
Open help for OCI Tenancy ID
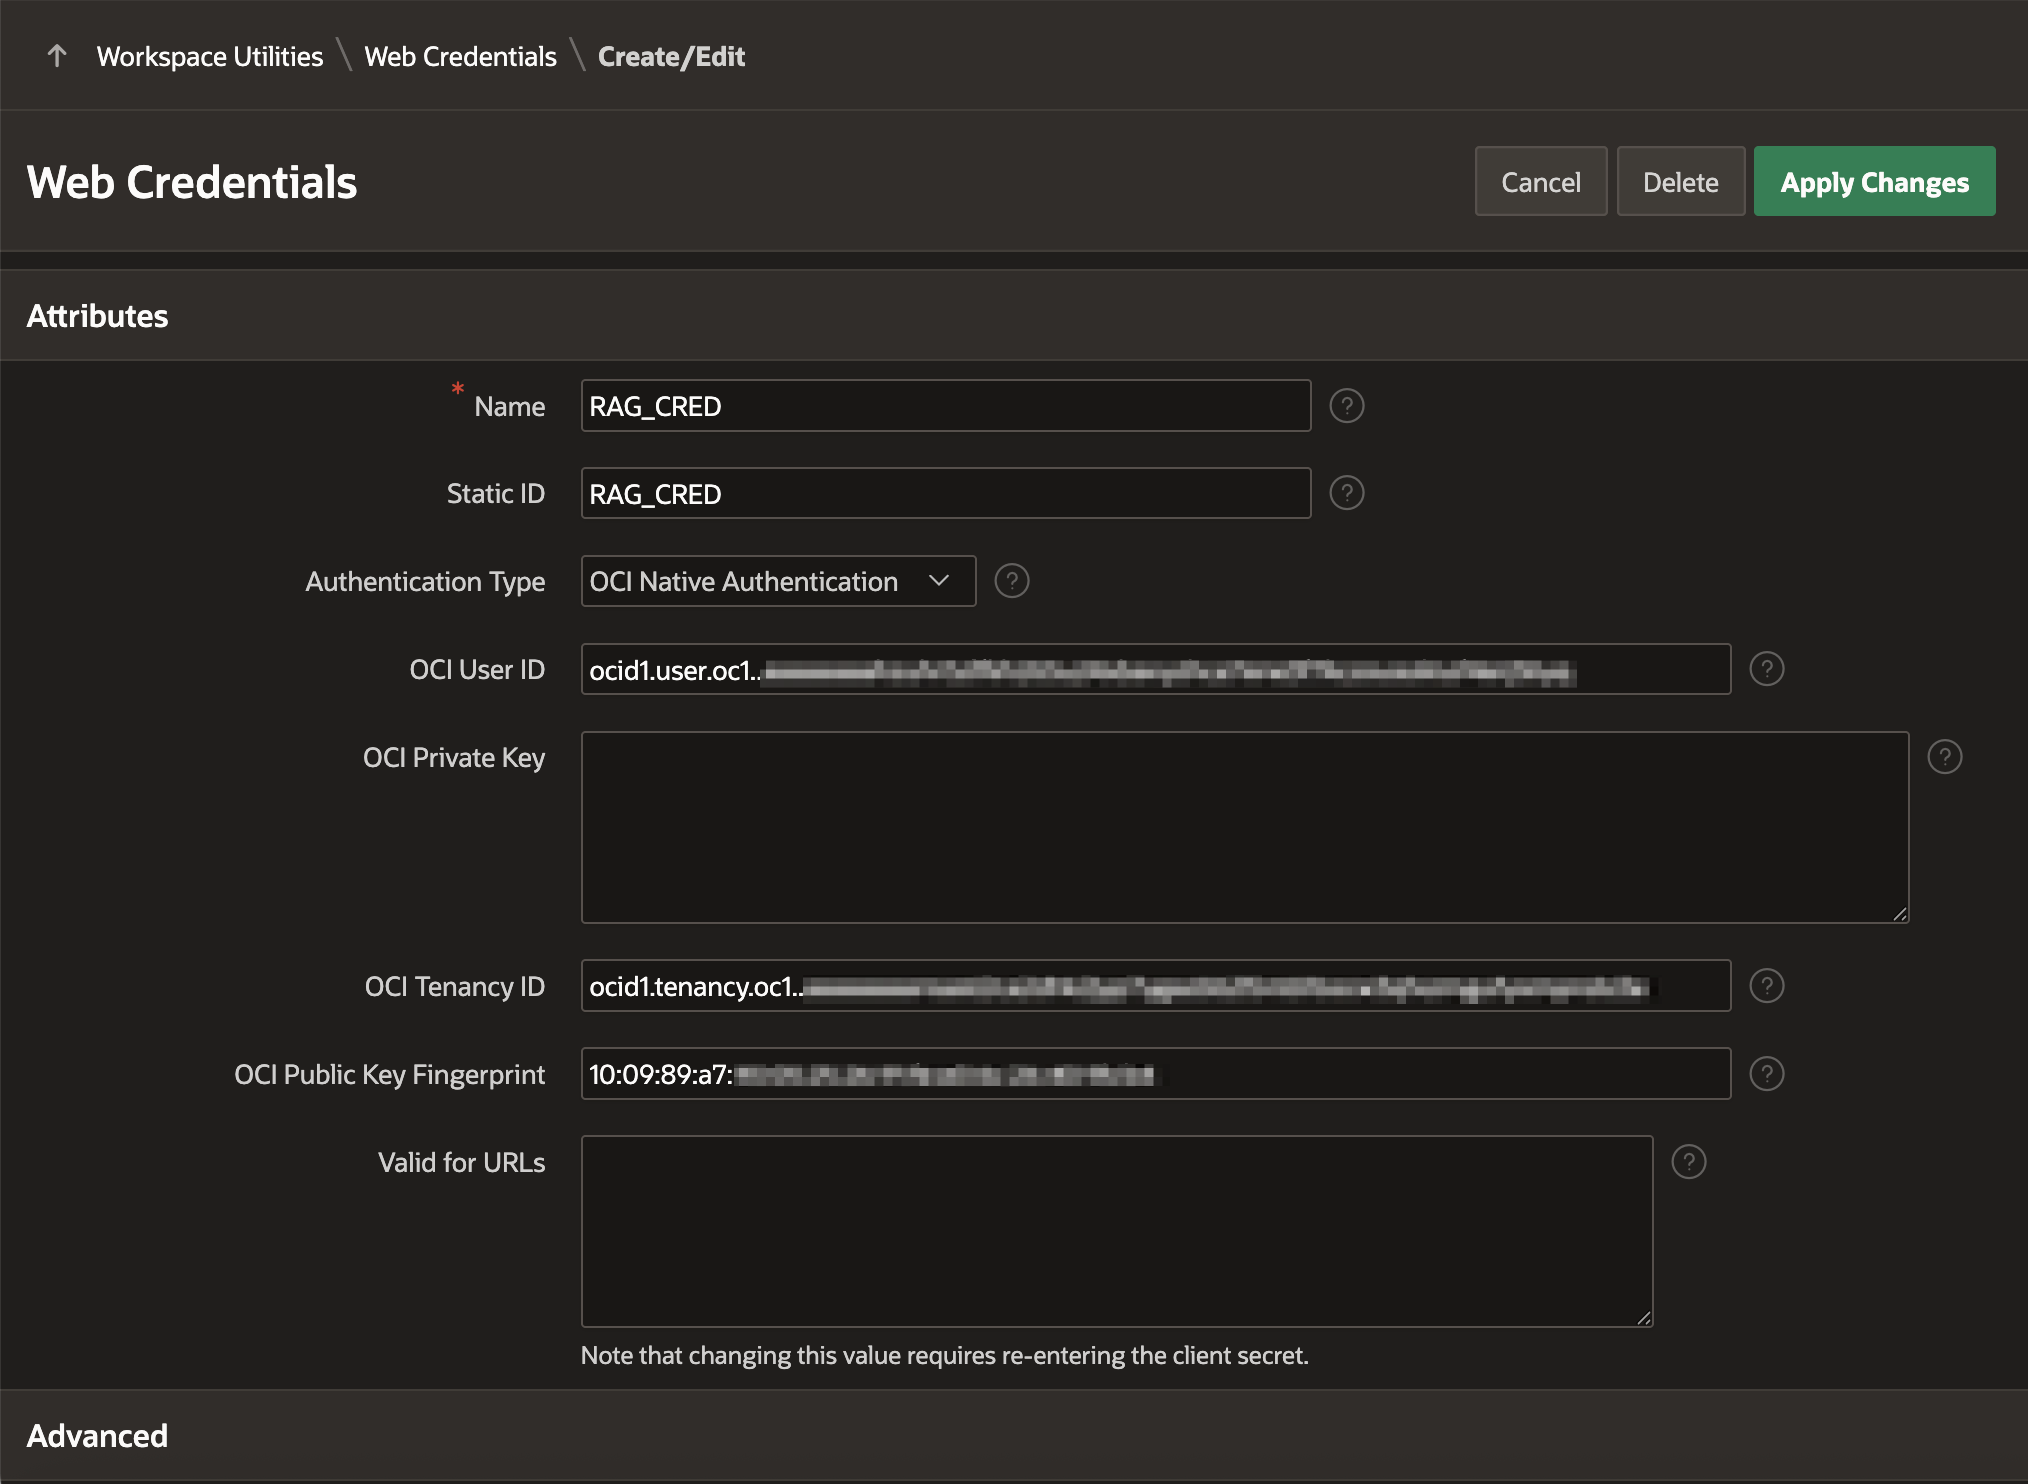[x=1766, y=986]
